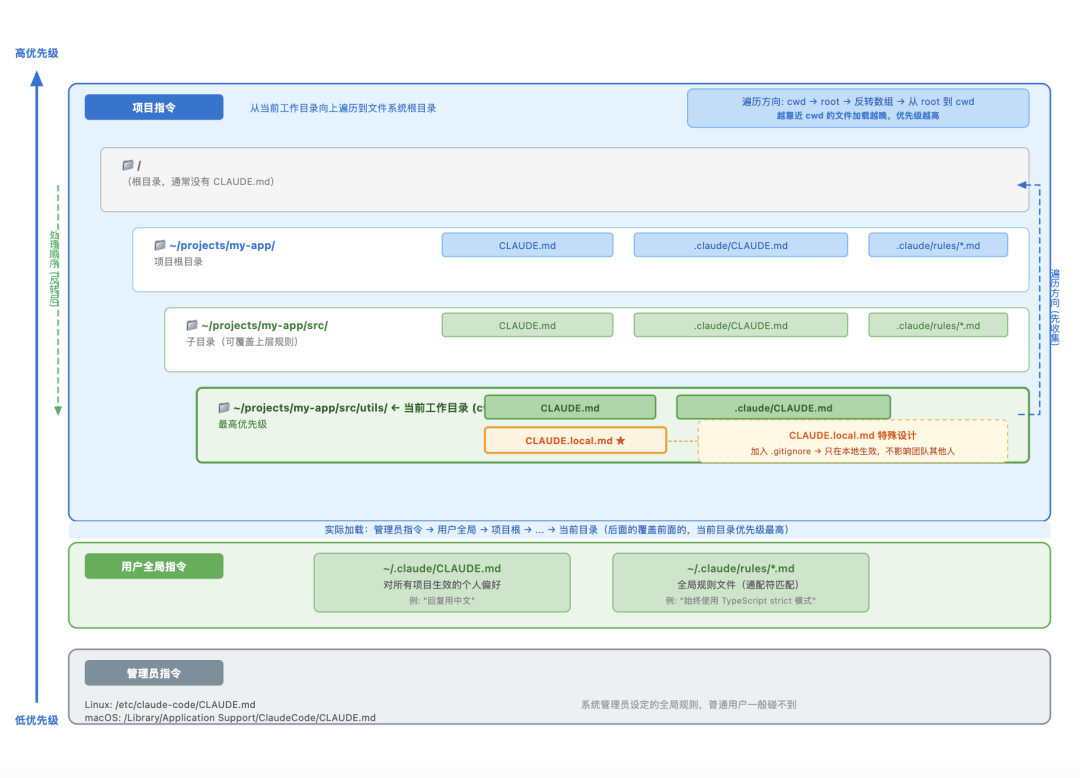Viewport: 1080px width, 778px height.
Task: Click the blue arrowhead pointing at the root directory box
Action: click(1022, 185)
